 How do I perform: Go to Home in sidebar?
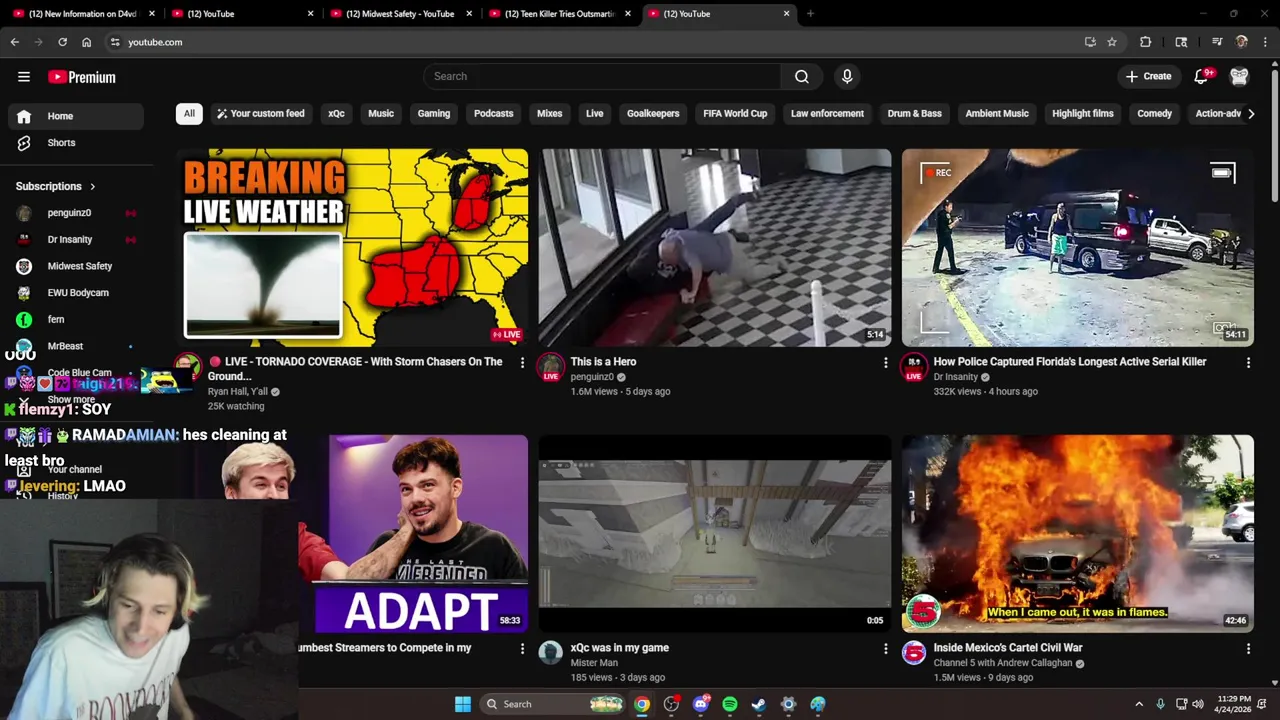click(76, 116)
